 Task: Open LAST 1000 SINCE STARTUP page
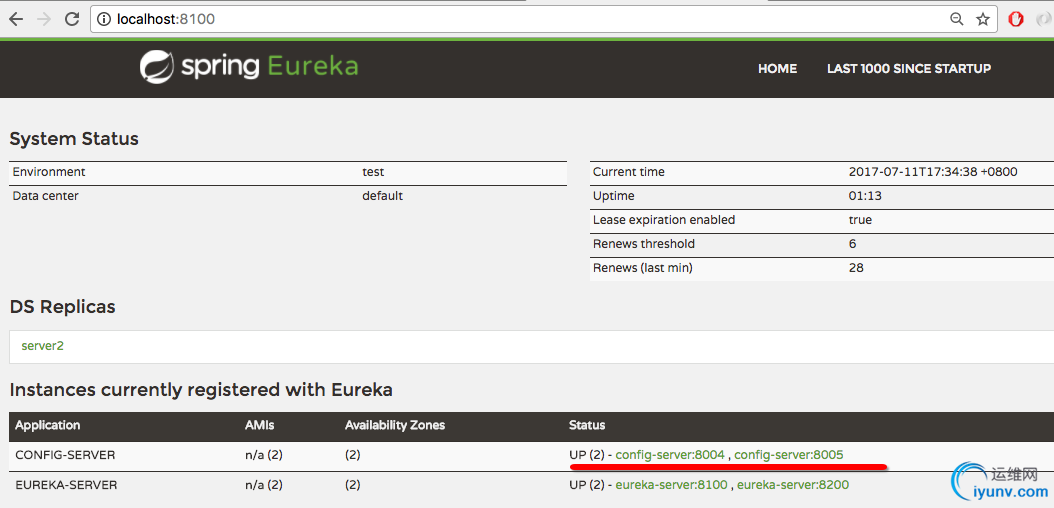pyautogui.click(x=909, y=69)
